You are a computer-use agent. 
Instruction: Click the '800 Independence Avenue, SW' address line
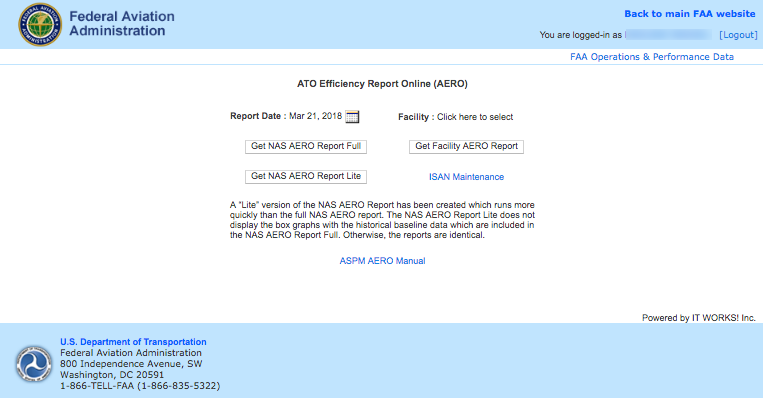click(x=131, y=364)
